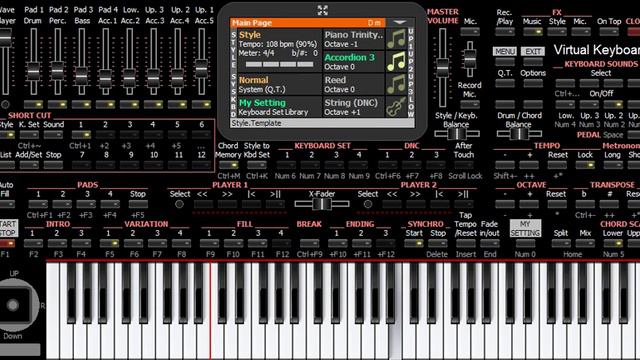640x360 pixels.
Task: Toggle the FX Style button
Action: point(557,31)
